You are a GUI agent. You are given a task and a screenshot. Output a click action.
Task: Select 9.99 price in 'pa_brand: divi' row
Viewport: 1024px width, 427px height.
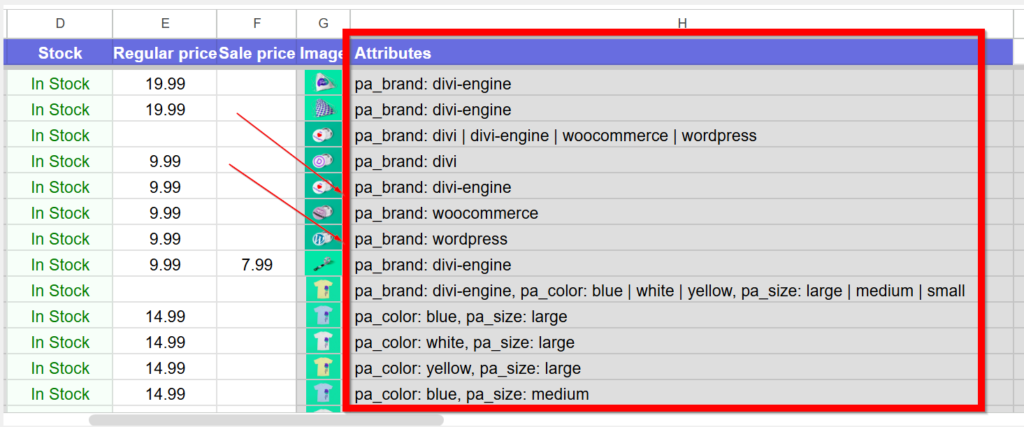click(x=165, y=161)
